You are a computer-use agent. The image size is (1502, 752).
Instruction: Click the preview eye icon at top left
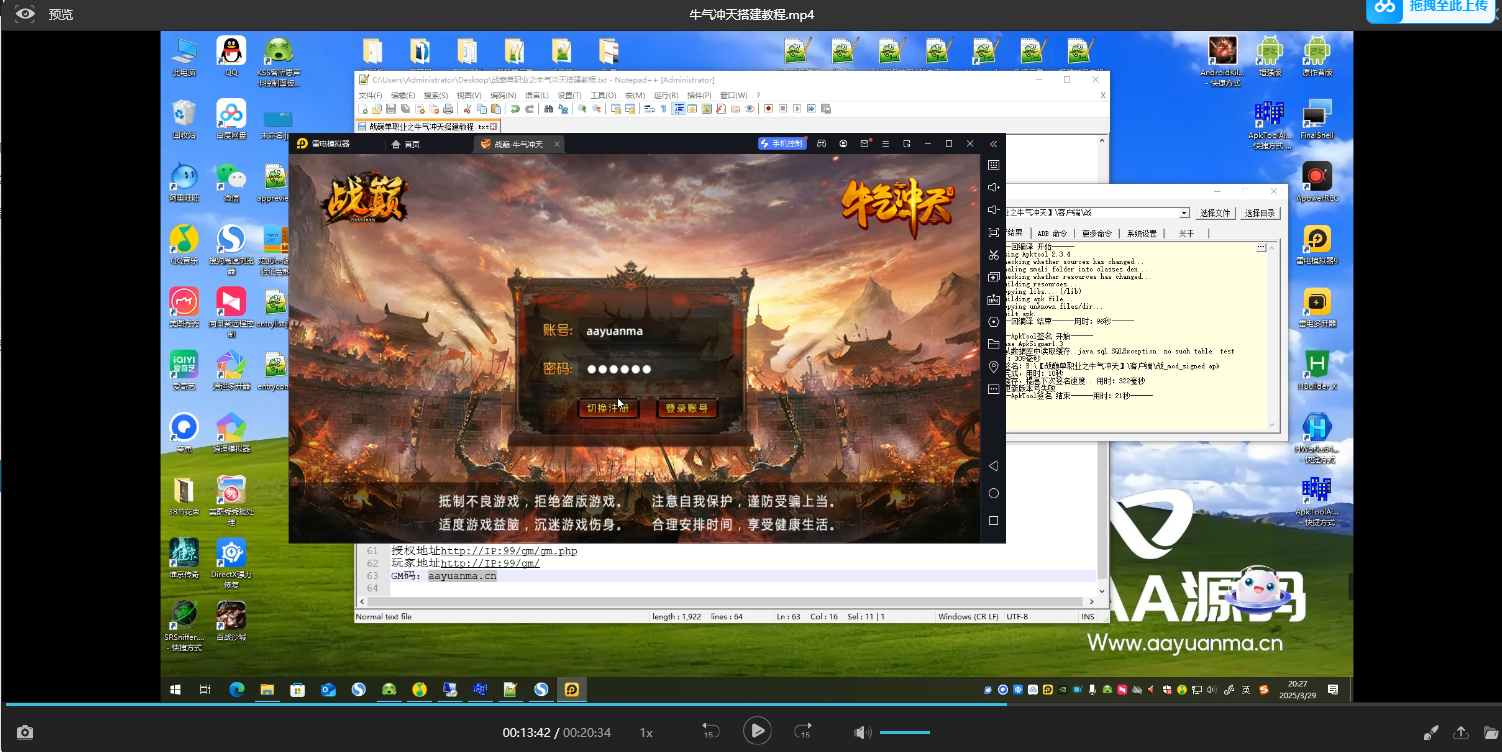[x=25, y=14]
